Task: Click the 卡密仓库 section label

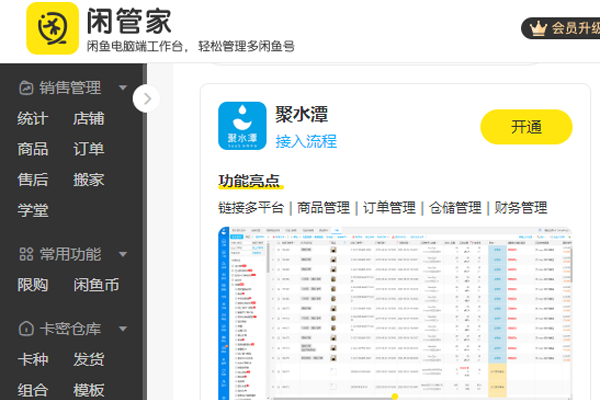Action: tap(70, 328)
